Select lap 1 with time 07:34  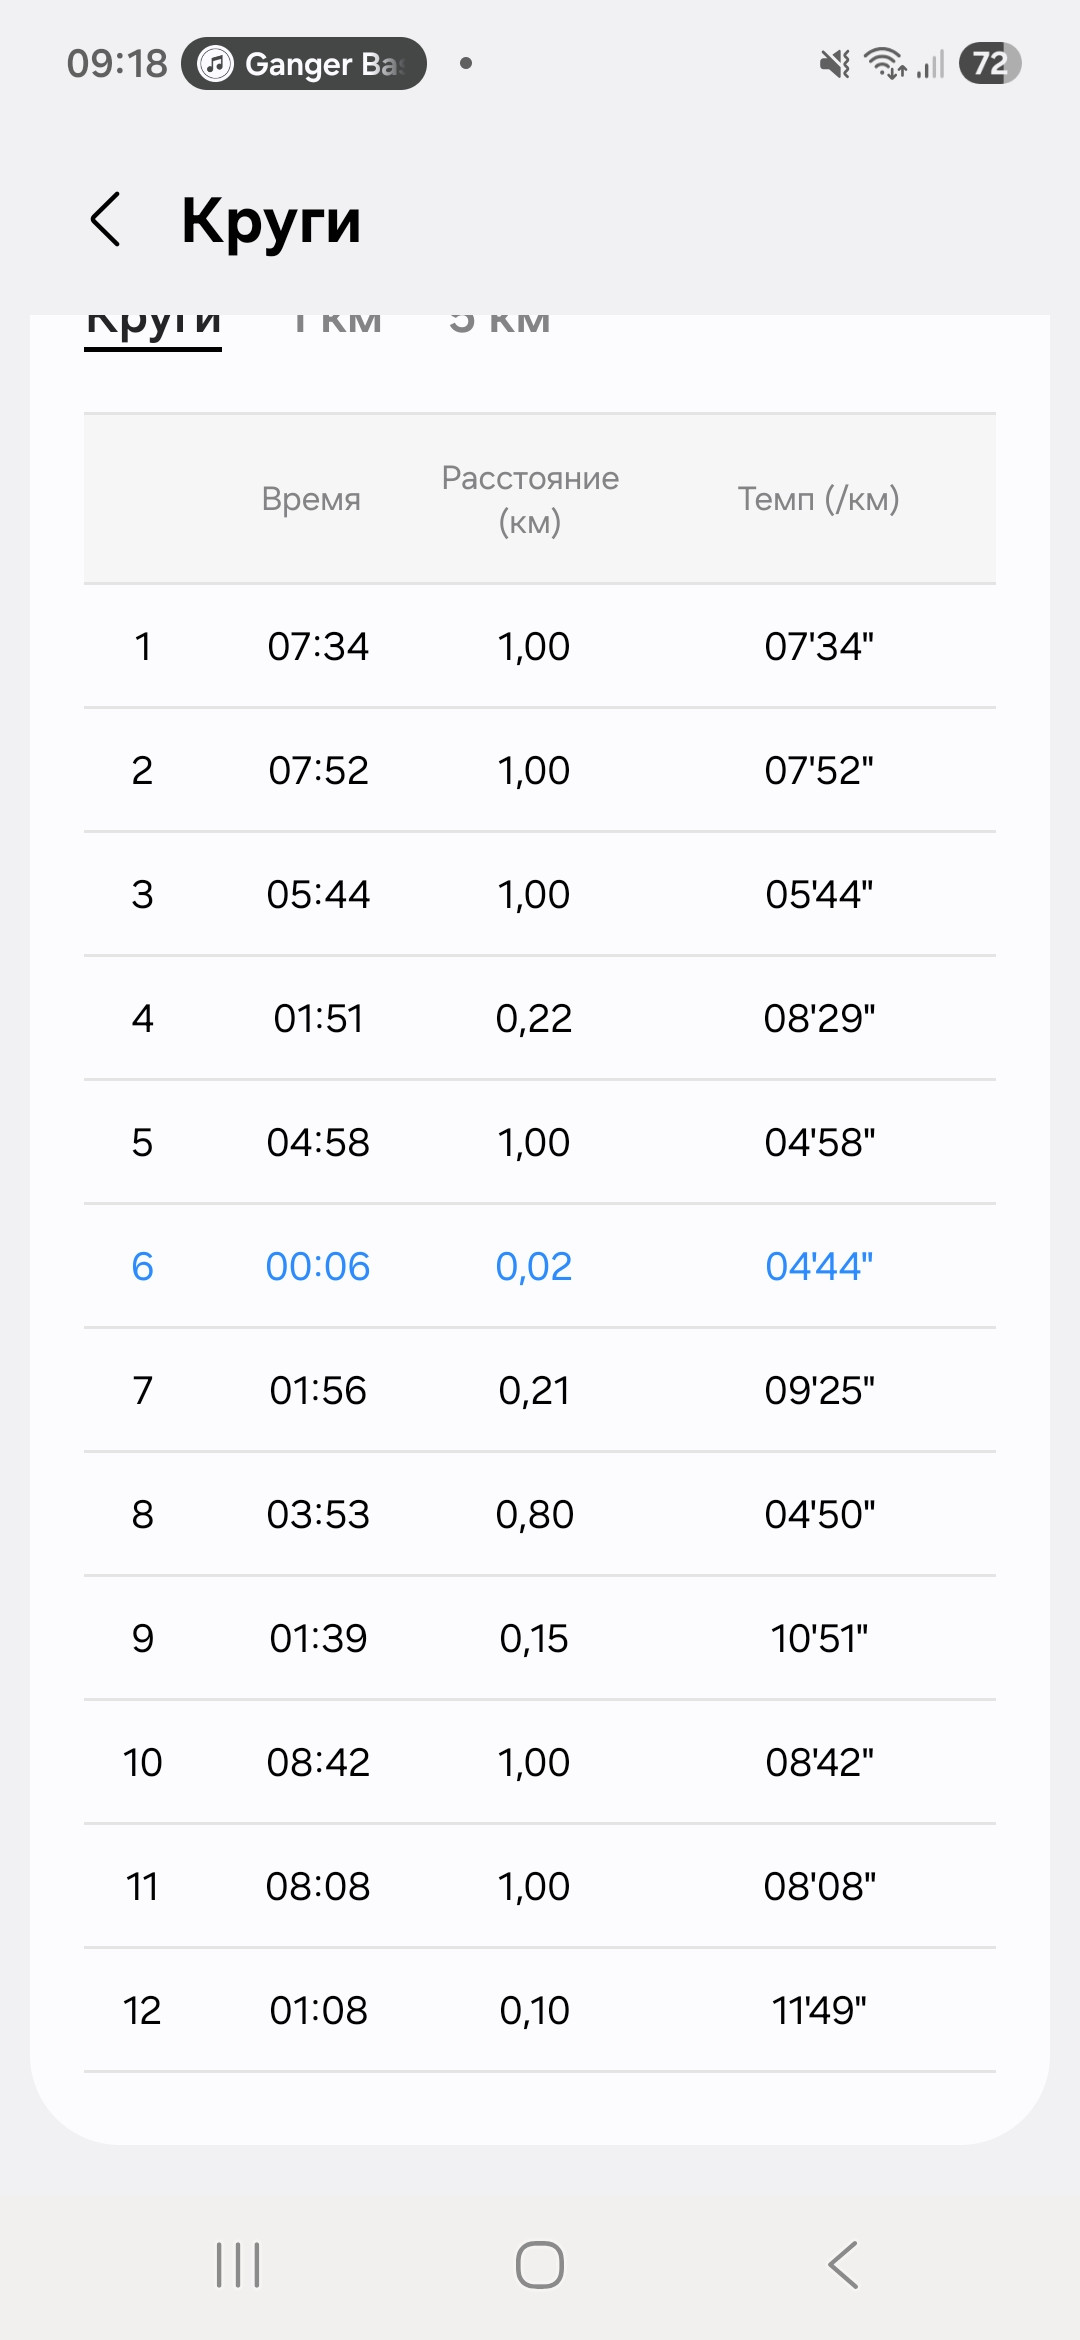(540, 646)
